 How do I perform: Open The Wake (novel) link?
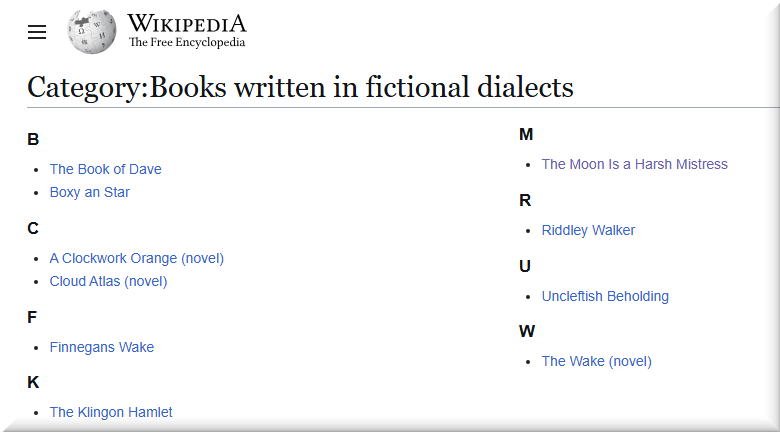(x=596, y=361)
